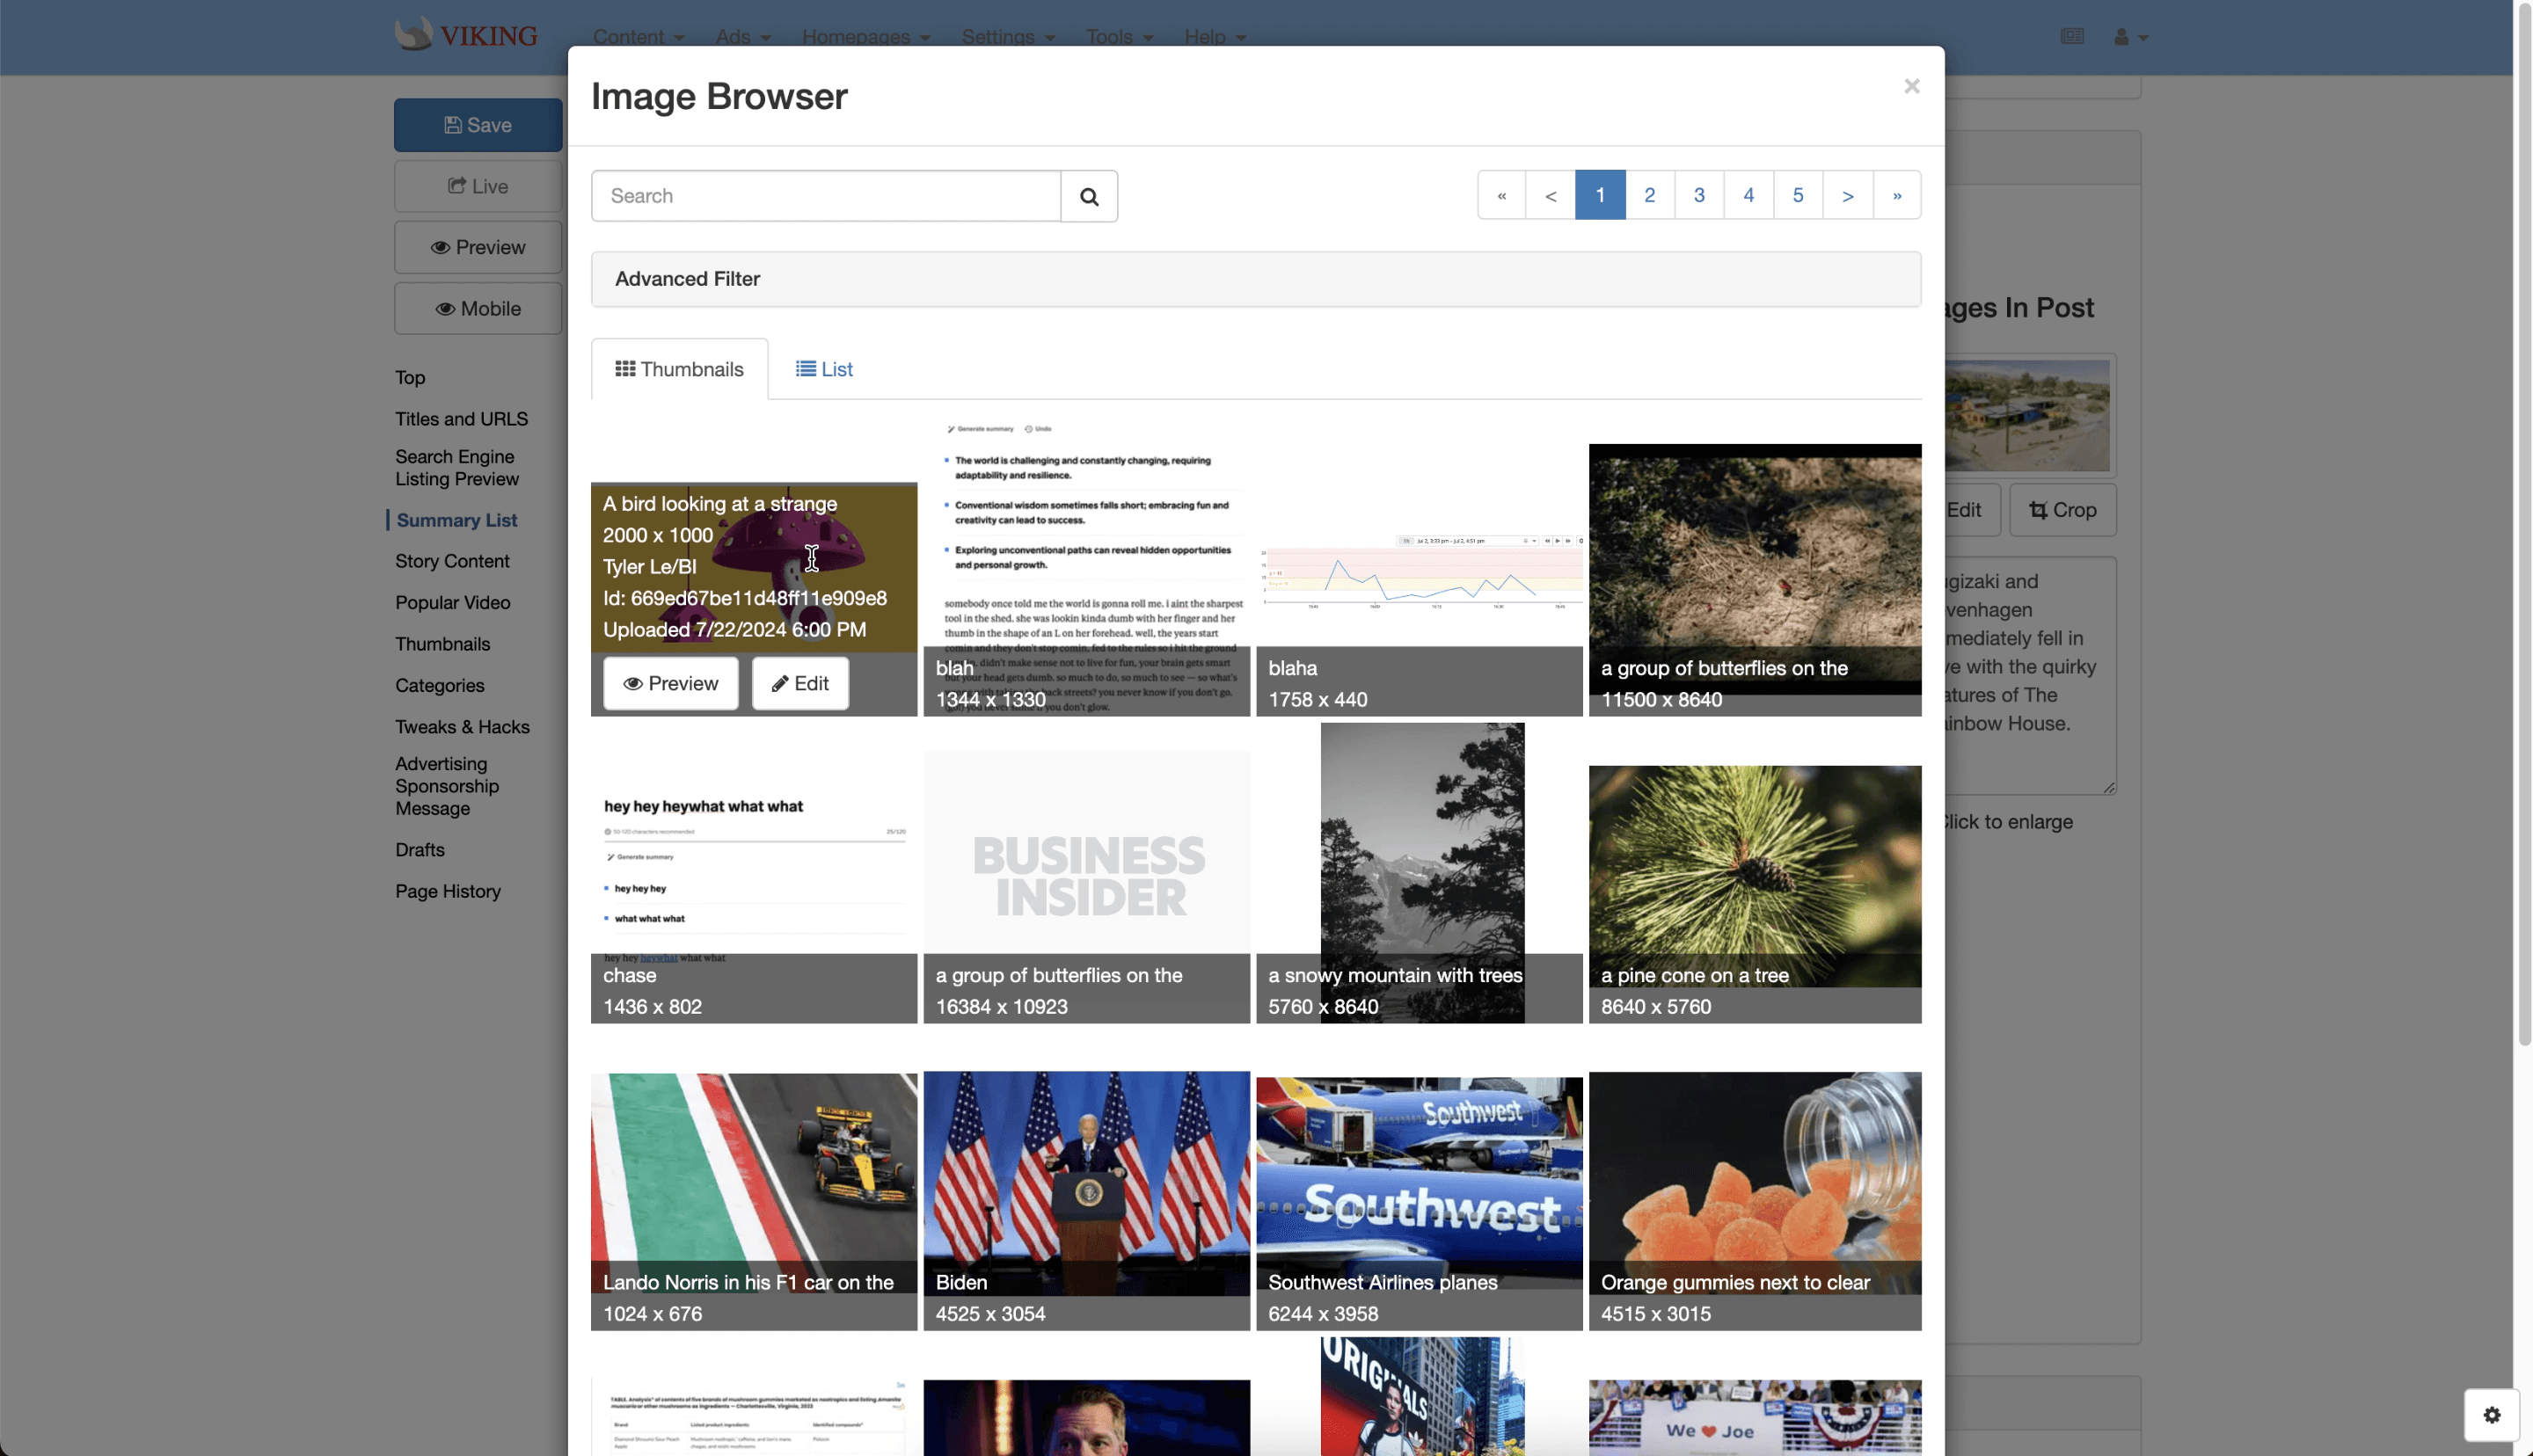Select the 11500 x 8640 butterflies thumbnail
Viewport: 2533px width, 1456px height.
tap(1754, 580)
